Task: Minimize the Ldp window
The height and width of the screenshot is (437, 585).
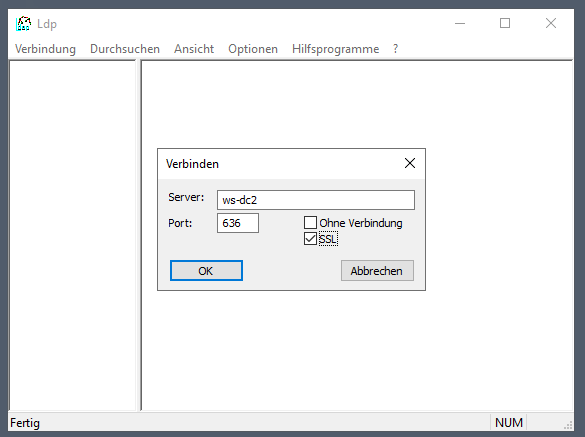Action: [460, 24]
